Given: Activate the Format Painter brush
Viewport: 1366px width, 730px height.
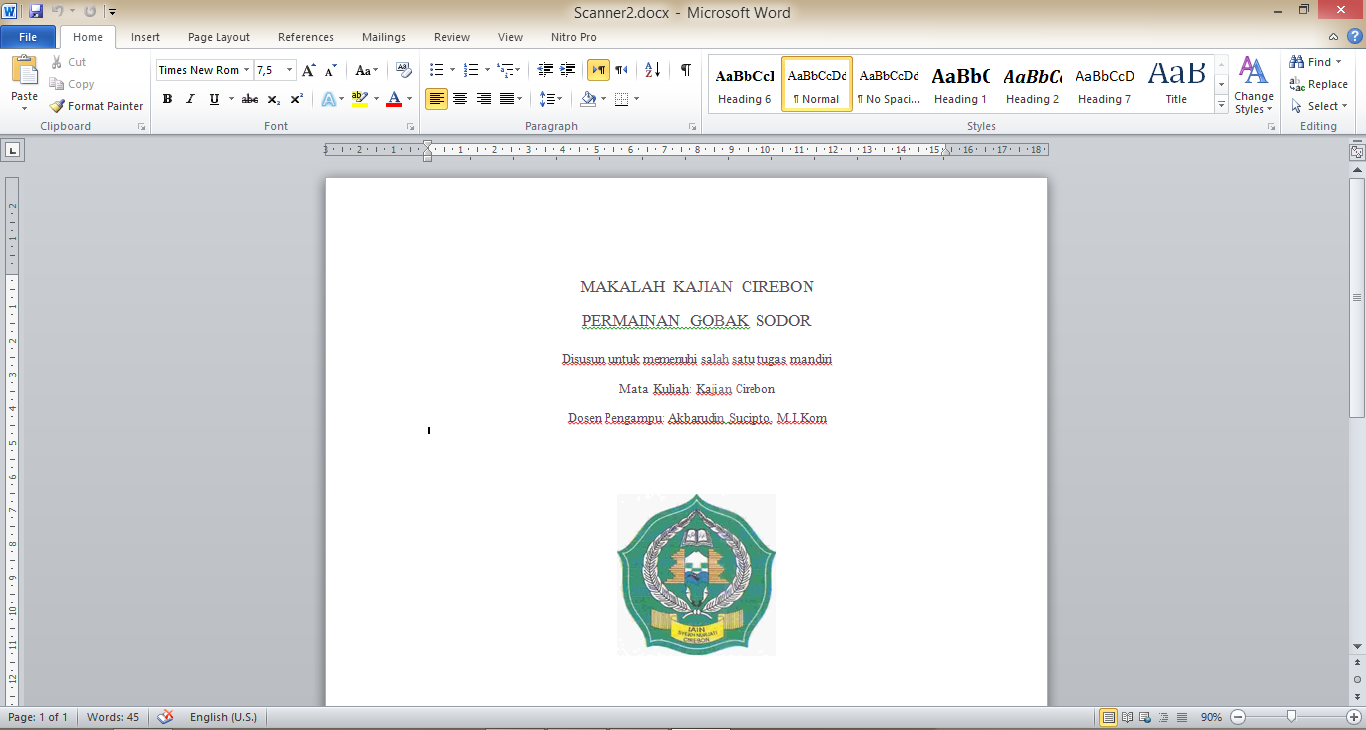Looking at the screenshot, I should pyautogui.click(x=96, y=106).
